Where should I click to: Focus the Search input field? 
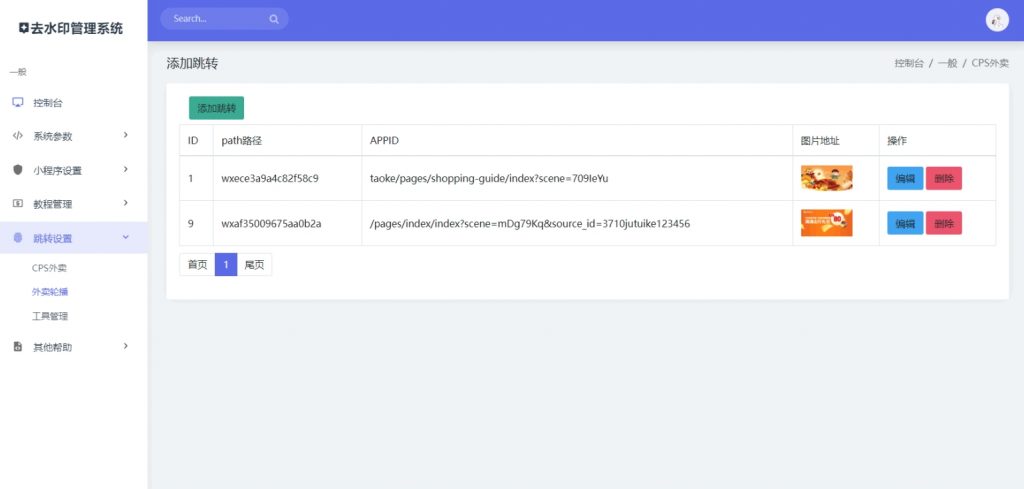pyautogui.click(x=224, y=19)
